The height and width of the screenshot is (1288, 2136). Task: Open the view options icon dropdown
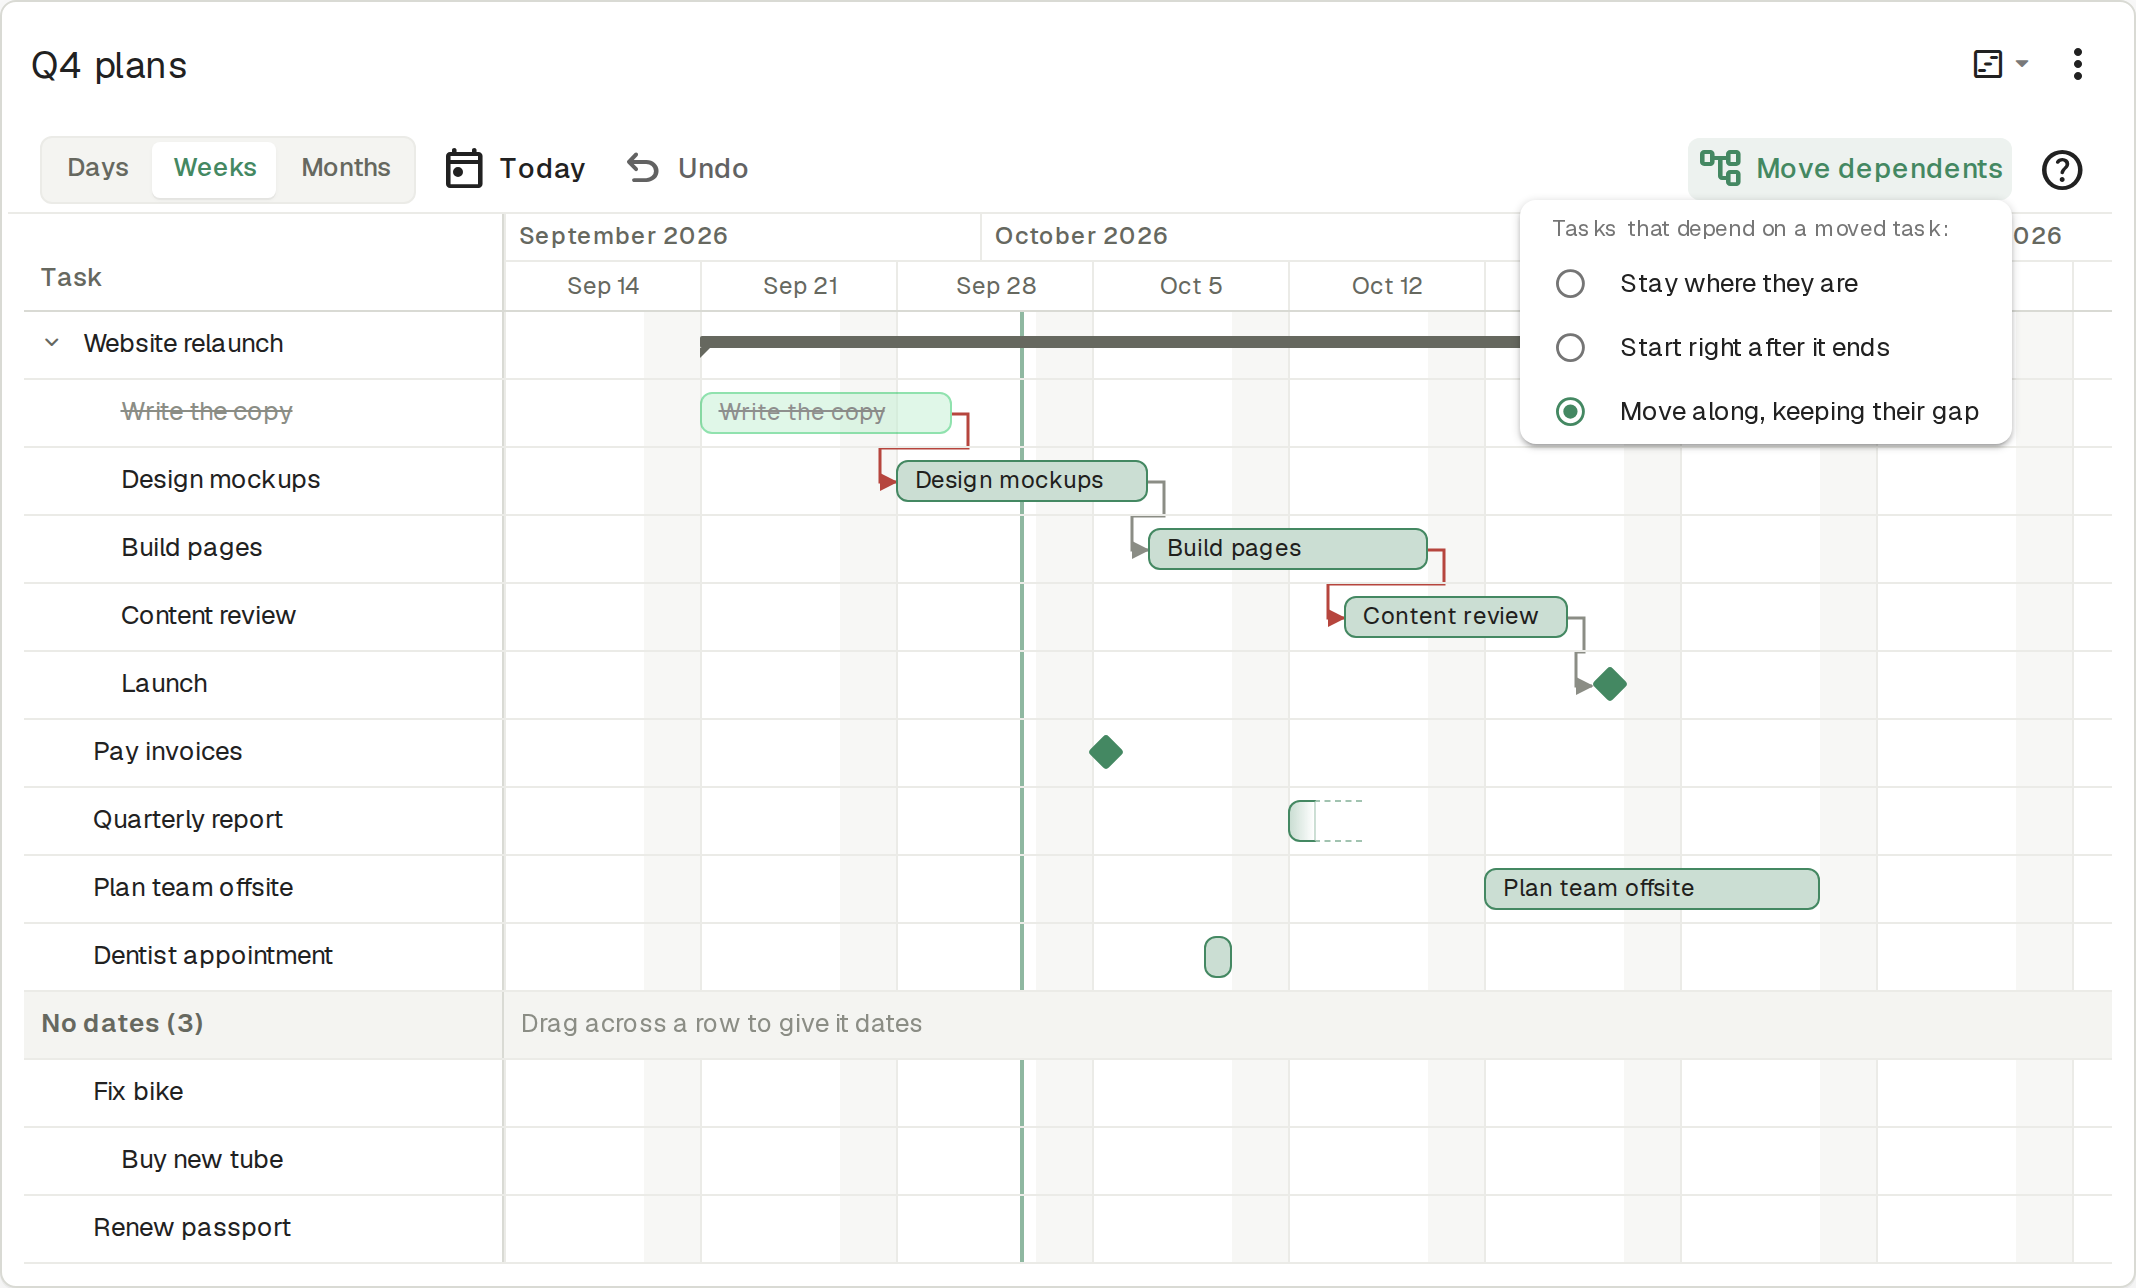click(2000, 64)
